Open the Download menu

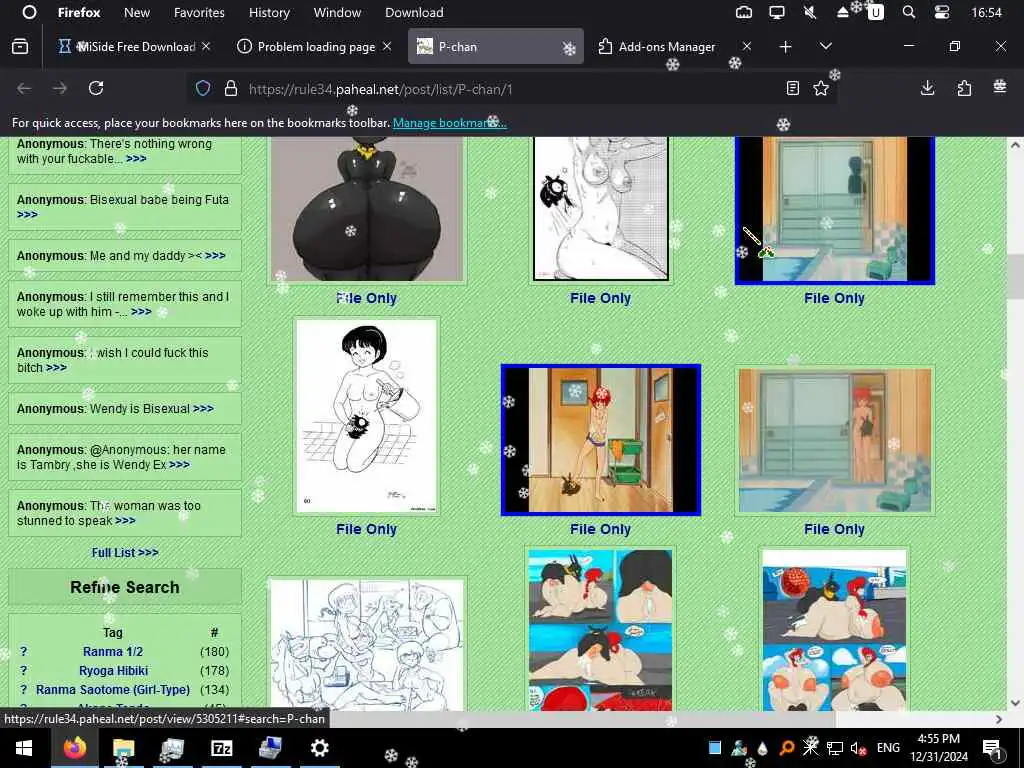coord(414,12)
